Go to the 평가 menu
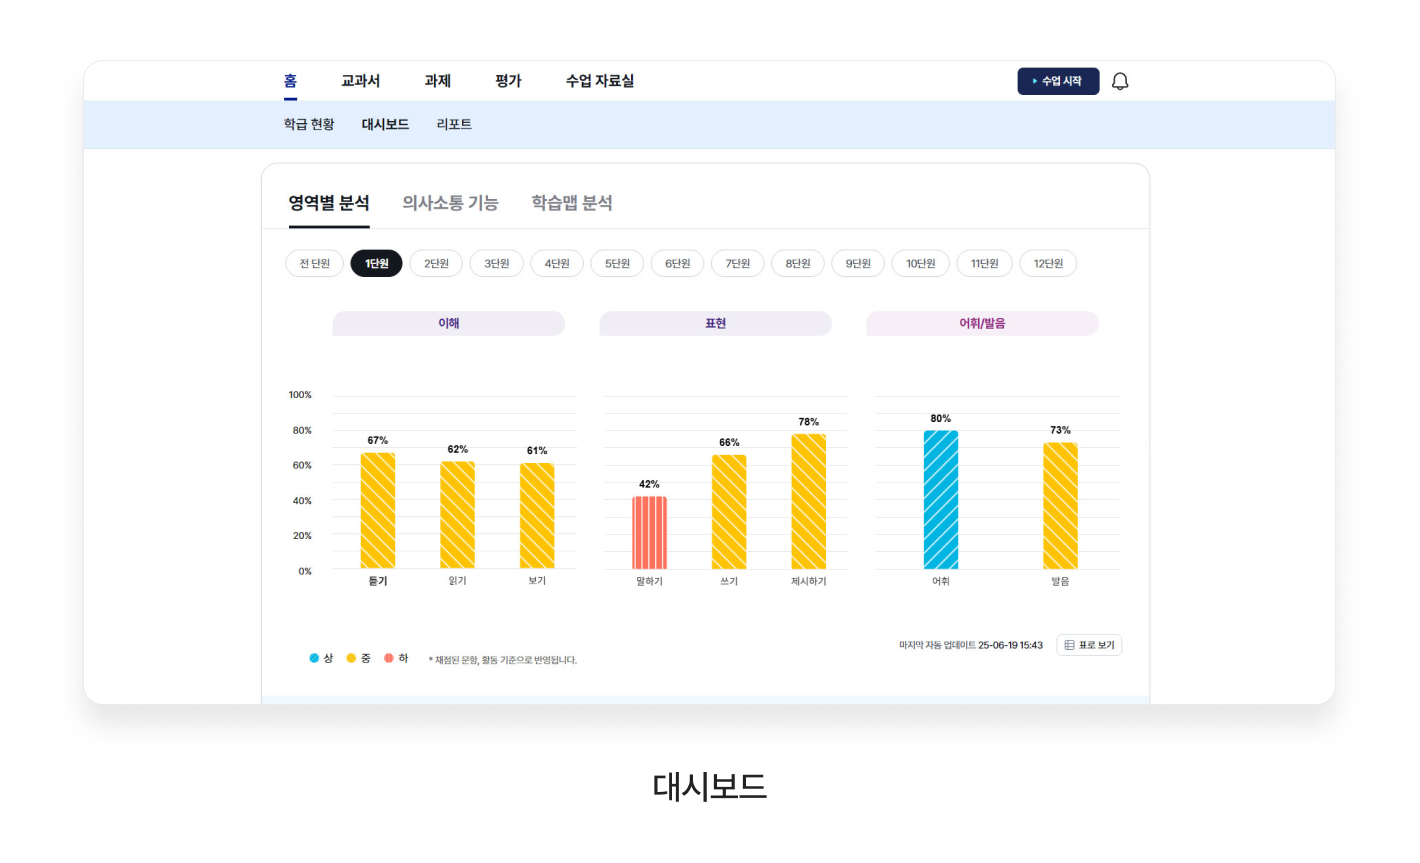This screenshot has height=863, width=1420. (508, 81)
